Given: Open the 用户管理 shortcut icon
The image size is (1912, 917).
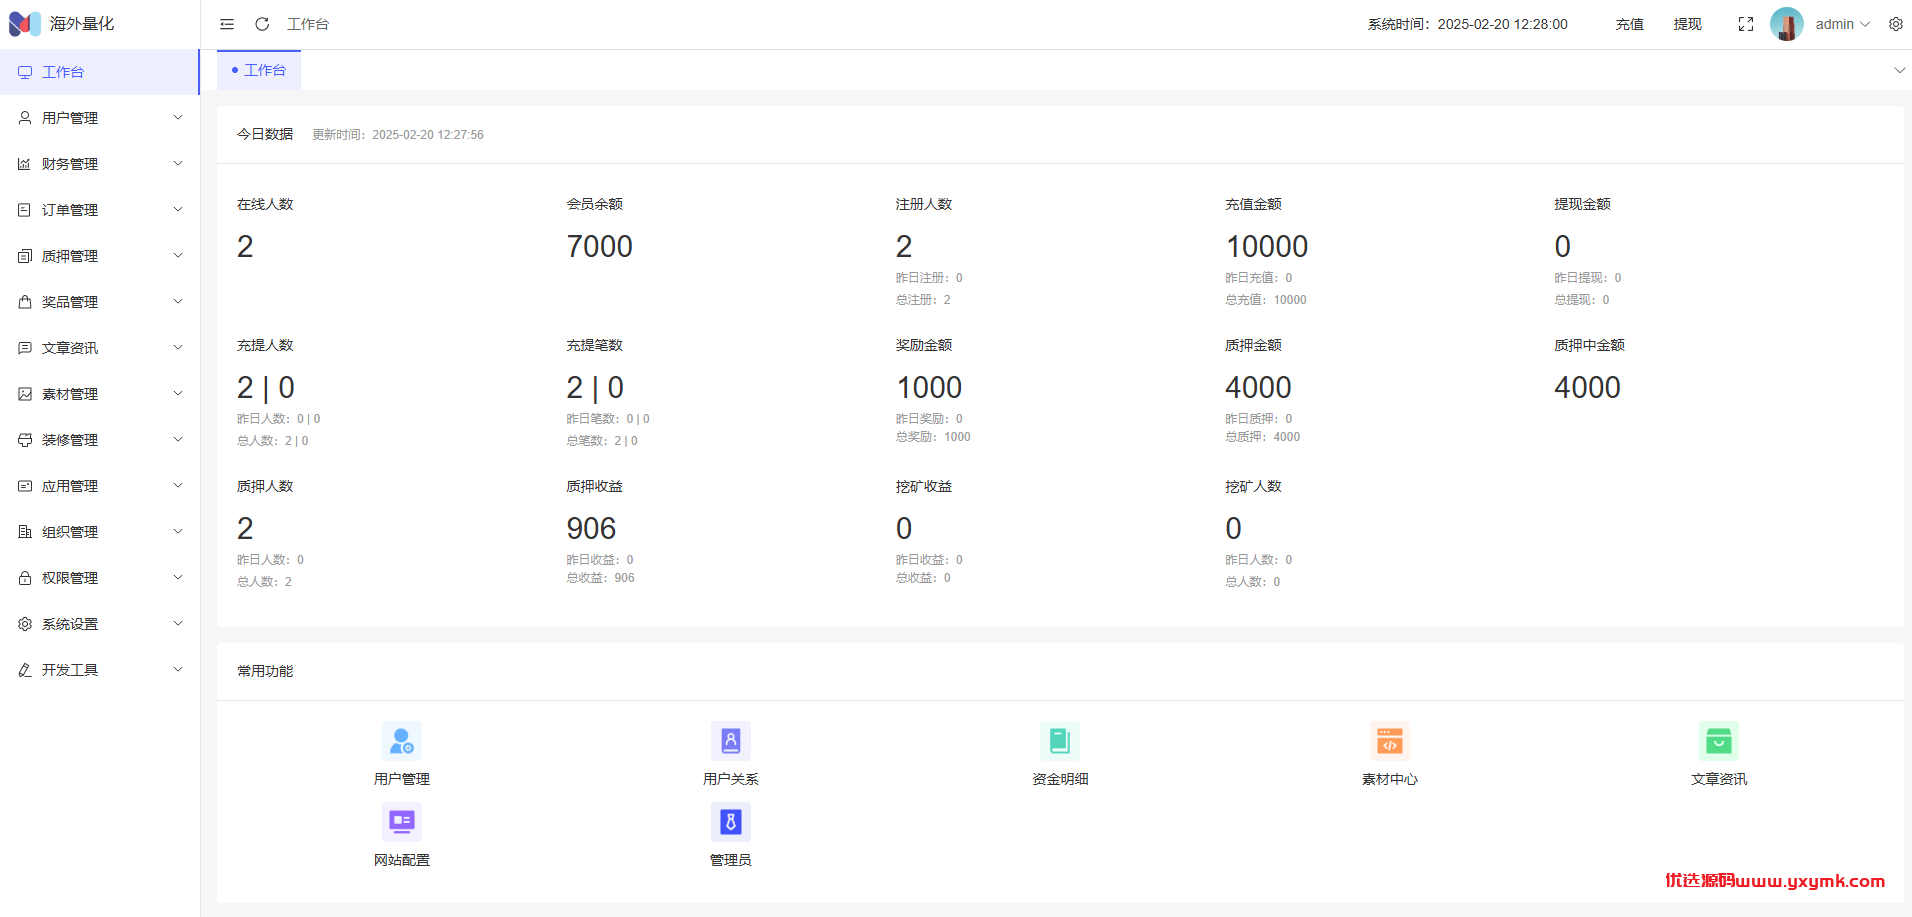Looking at the screenshot, I should coord(402,741).
